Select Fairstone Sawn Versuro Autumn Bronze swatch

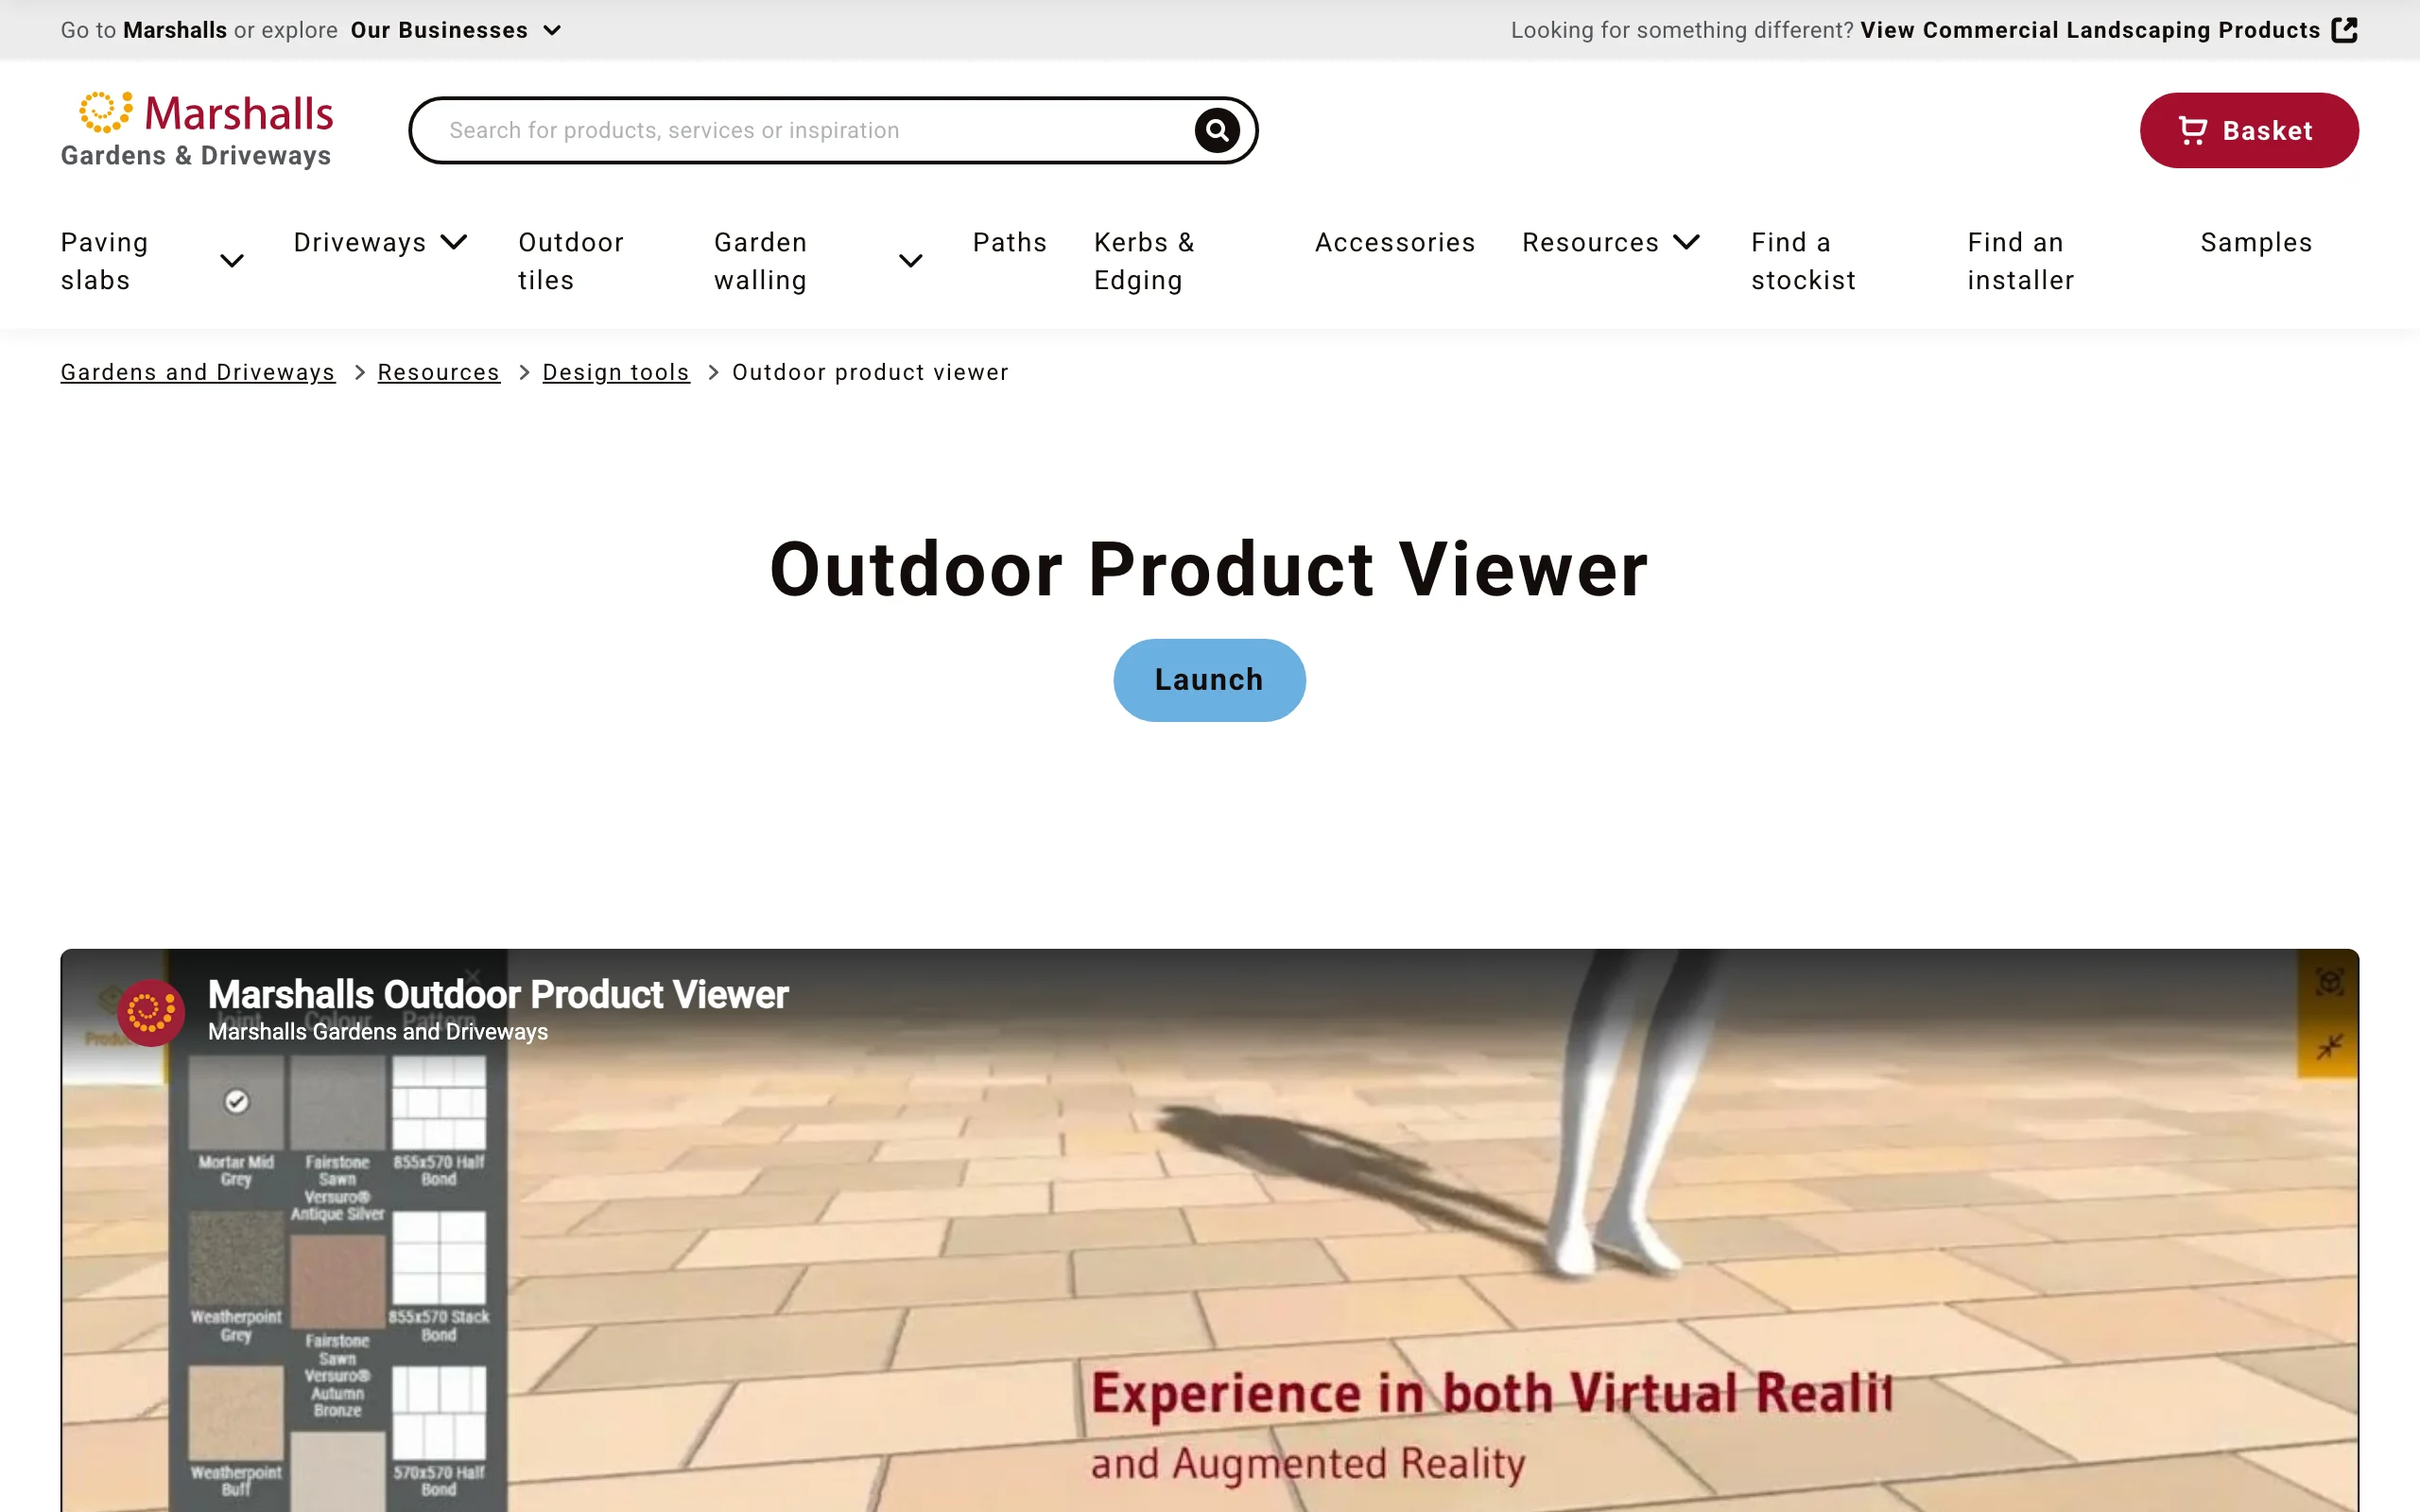(338, 1281)
